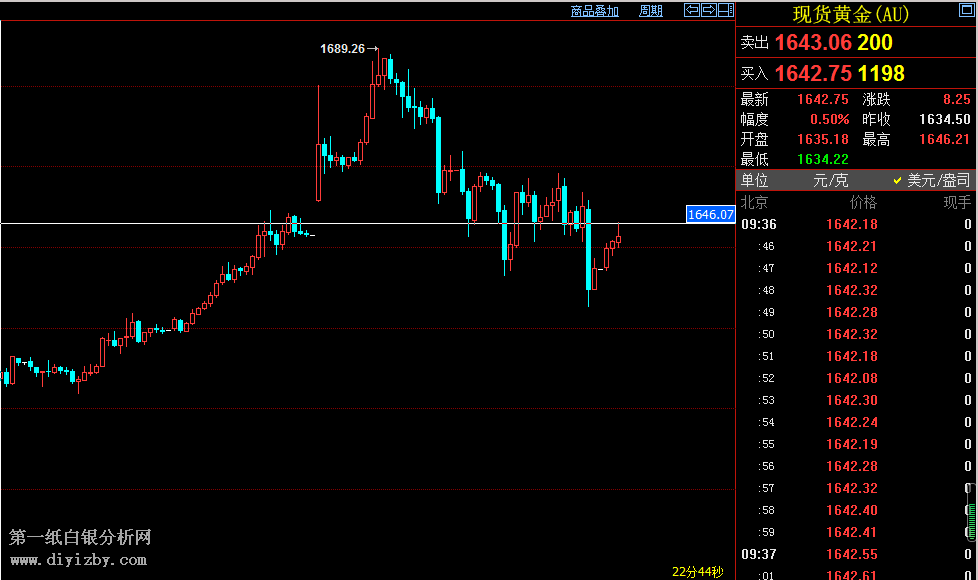Select the 09:36 tick row at 1642.18

click(x=851, y=224)
